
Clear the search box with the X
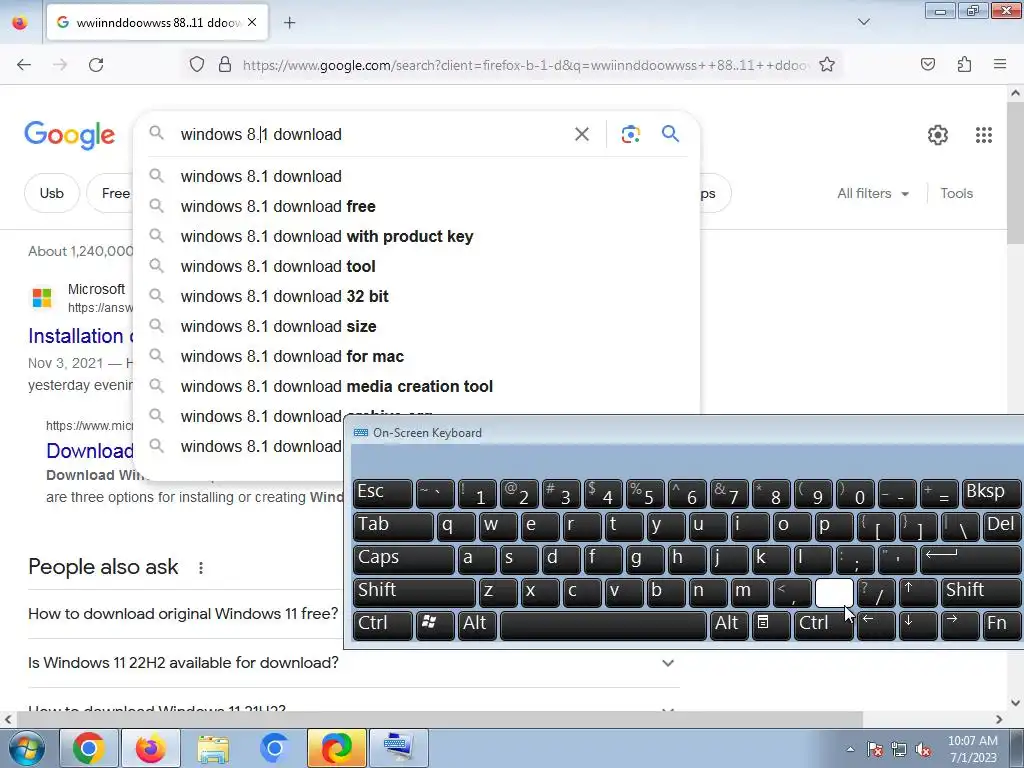coord(581,135)
